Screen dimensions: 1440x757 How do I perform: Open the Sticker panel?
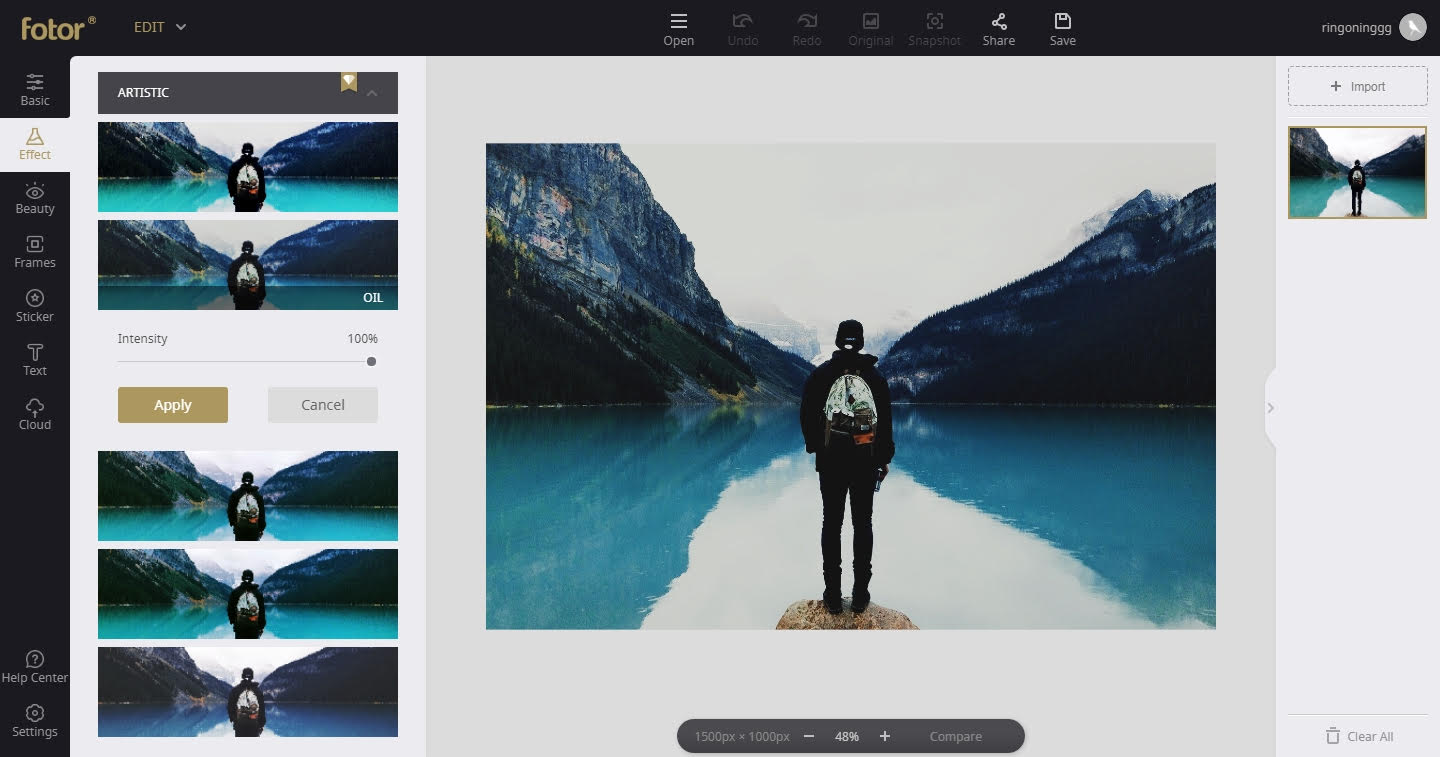click(35, 306)
